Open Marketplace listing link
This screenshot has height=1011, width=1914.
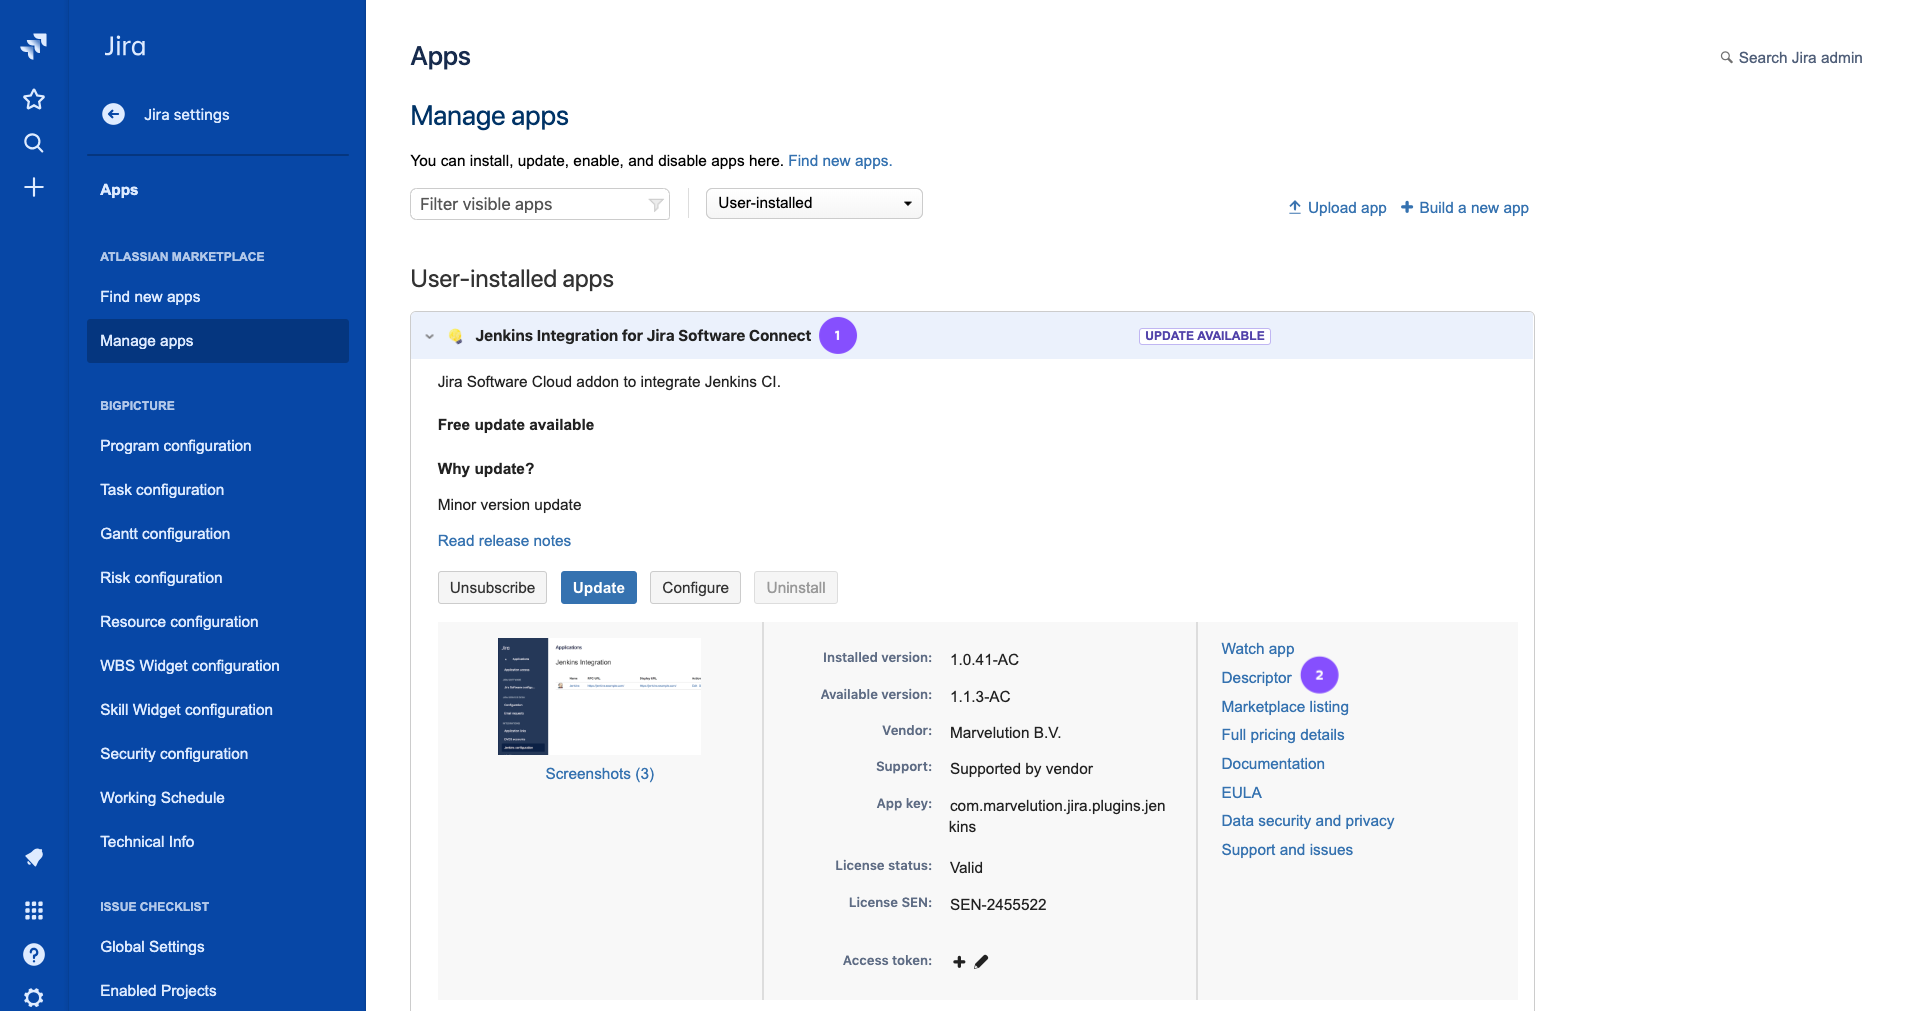click(x=1285, y=707)
